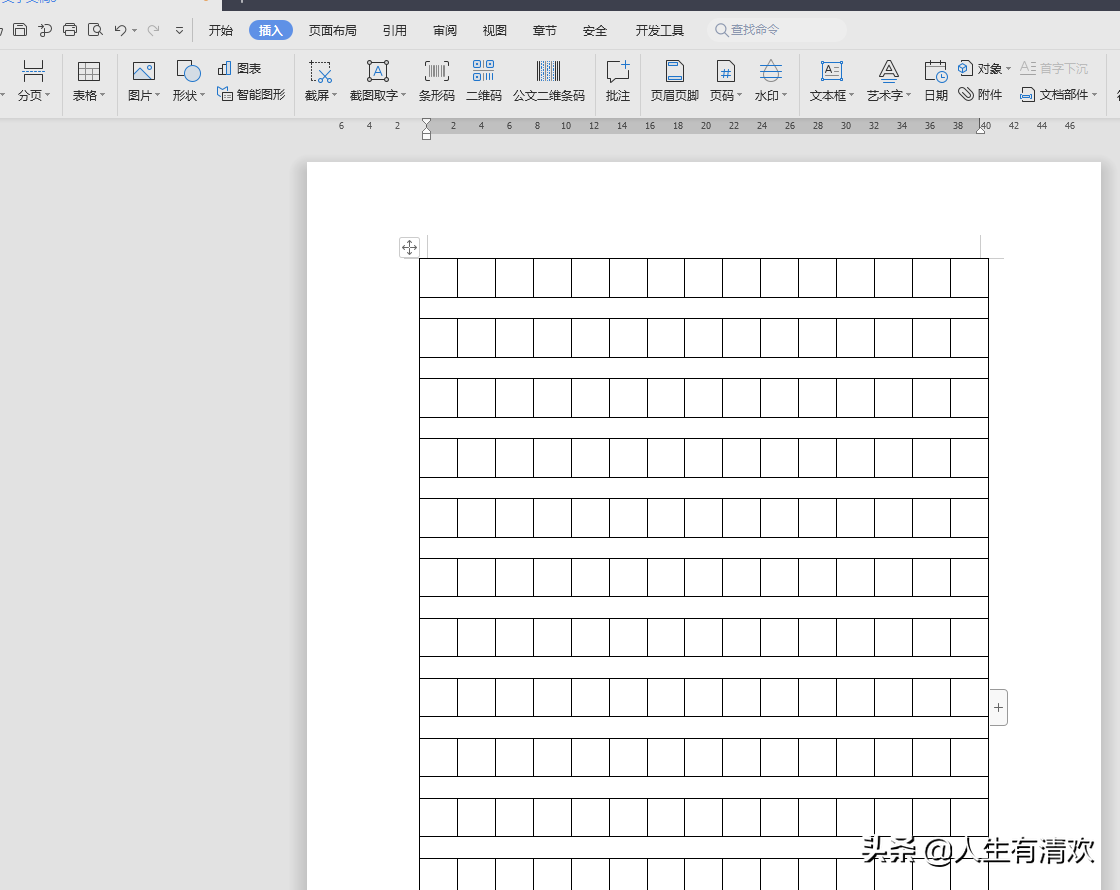Open 文档部件 document parts
The image size is (1120, 890).
1054,94
